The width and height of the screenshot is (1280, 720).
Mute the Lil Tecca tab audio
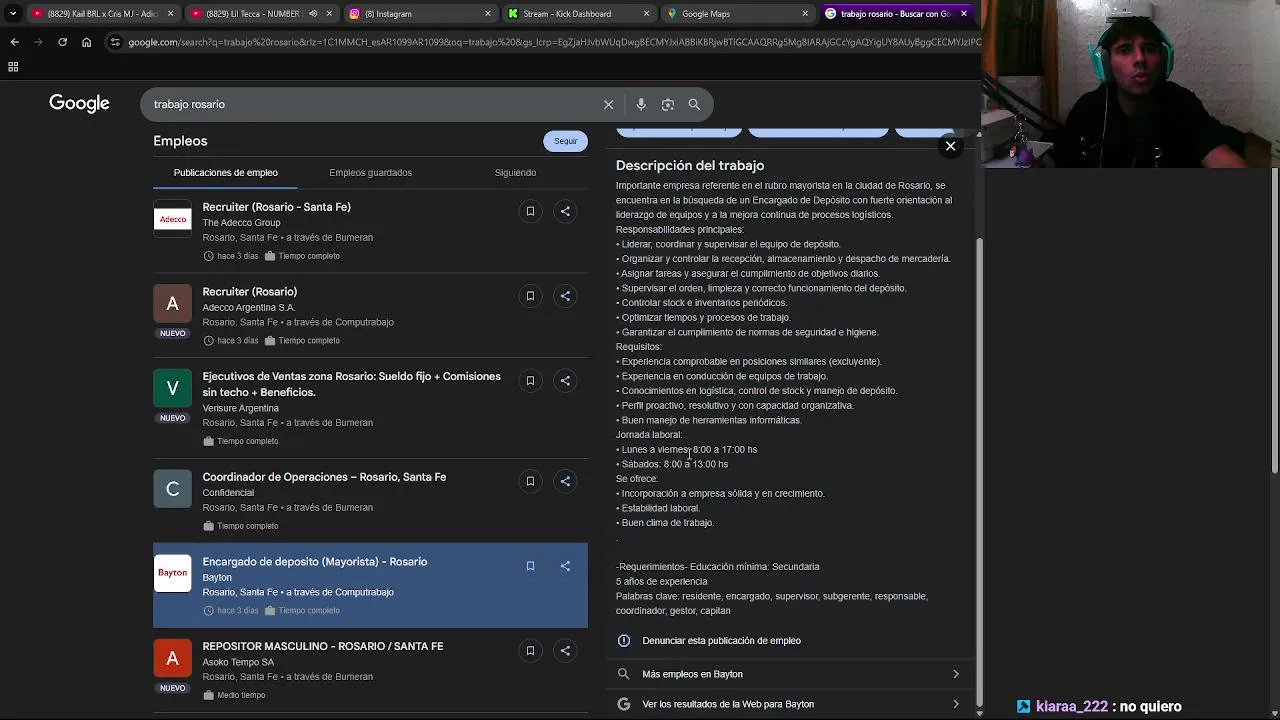pyautogui.click(x=313, y=14)
